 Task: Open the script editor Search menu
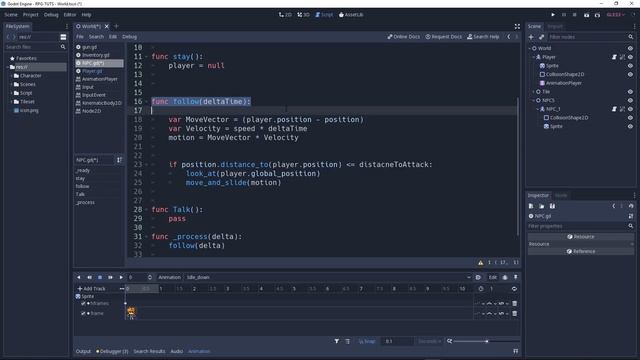click(96, 37)
